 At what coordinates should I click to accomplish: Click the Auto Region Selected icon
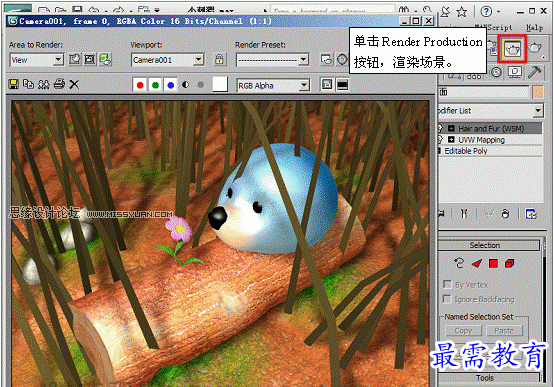tap(90, 59)
